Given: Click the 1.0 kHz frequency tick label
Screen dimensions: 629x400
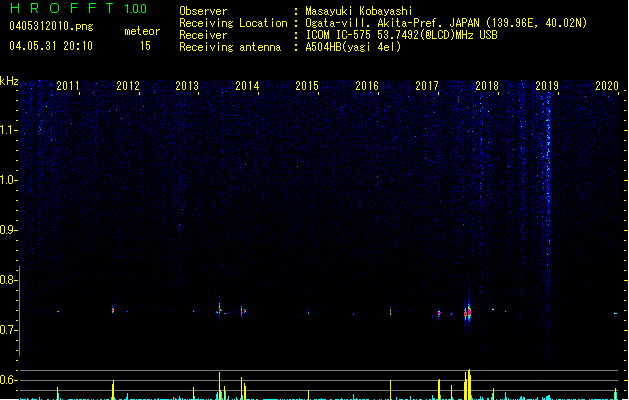Looking at the screenshot, I should (x=8, y=180).
